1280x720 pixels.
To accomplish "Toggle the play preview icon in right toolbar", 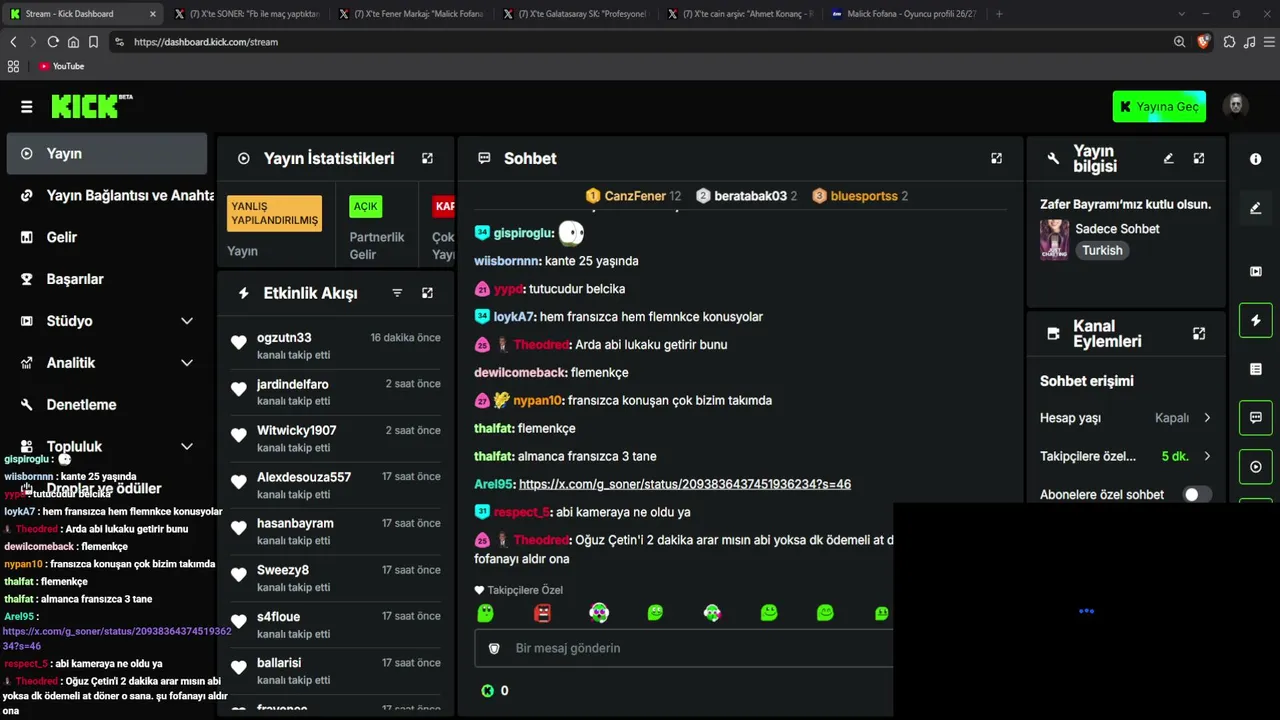I will tap(1256, 467).
